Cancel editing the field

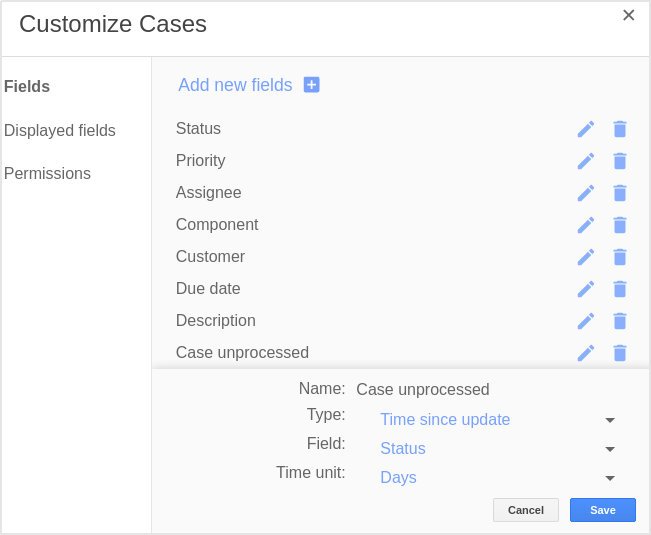526,510
